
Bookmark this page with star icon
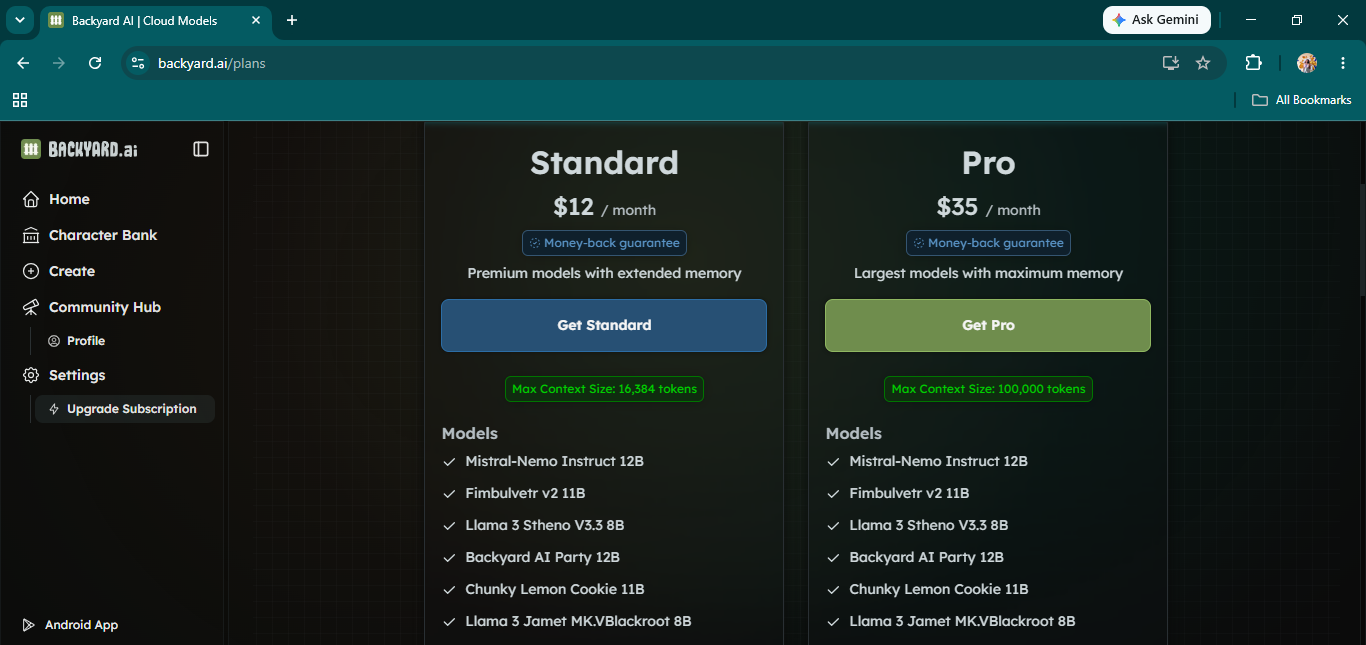click(1203, 63)
